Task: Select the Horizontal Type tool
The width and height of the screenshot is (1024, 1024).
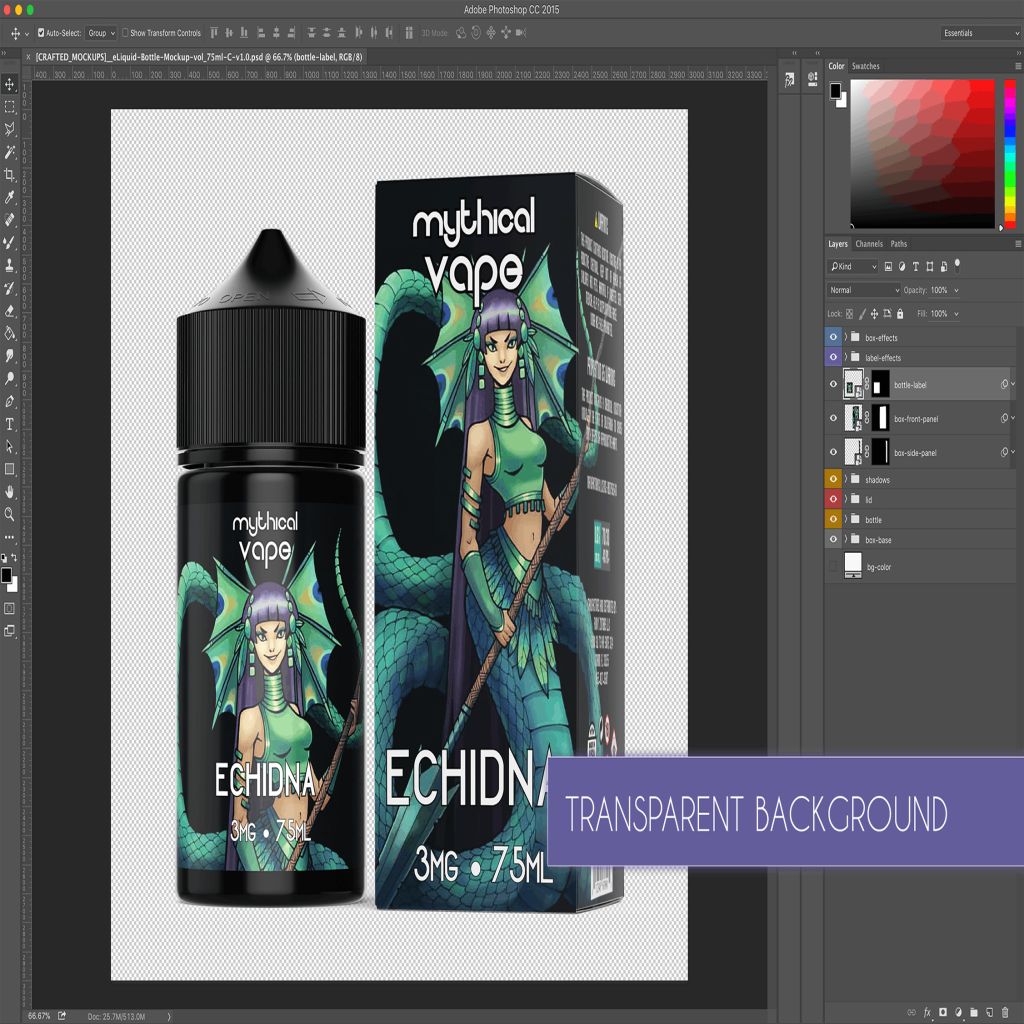Action: 10,424
